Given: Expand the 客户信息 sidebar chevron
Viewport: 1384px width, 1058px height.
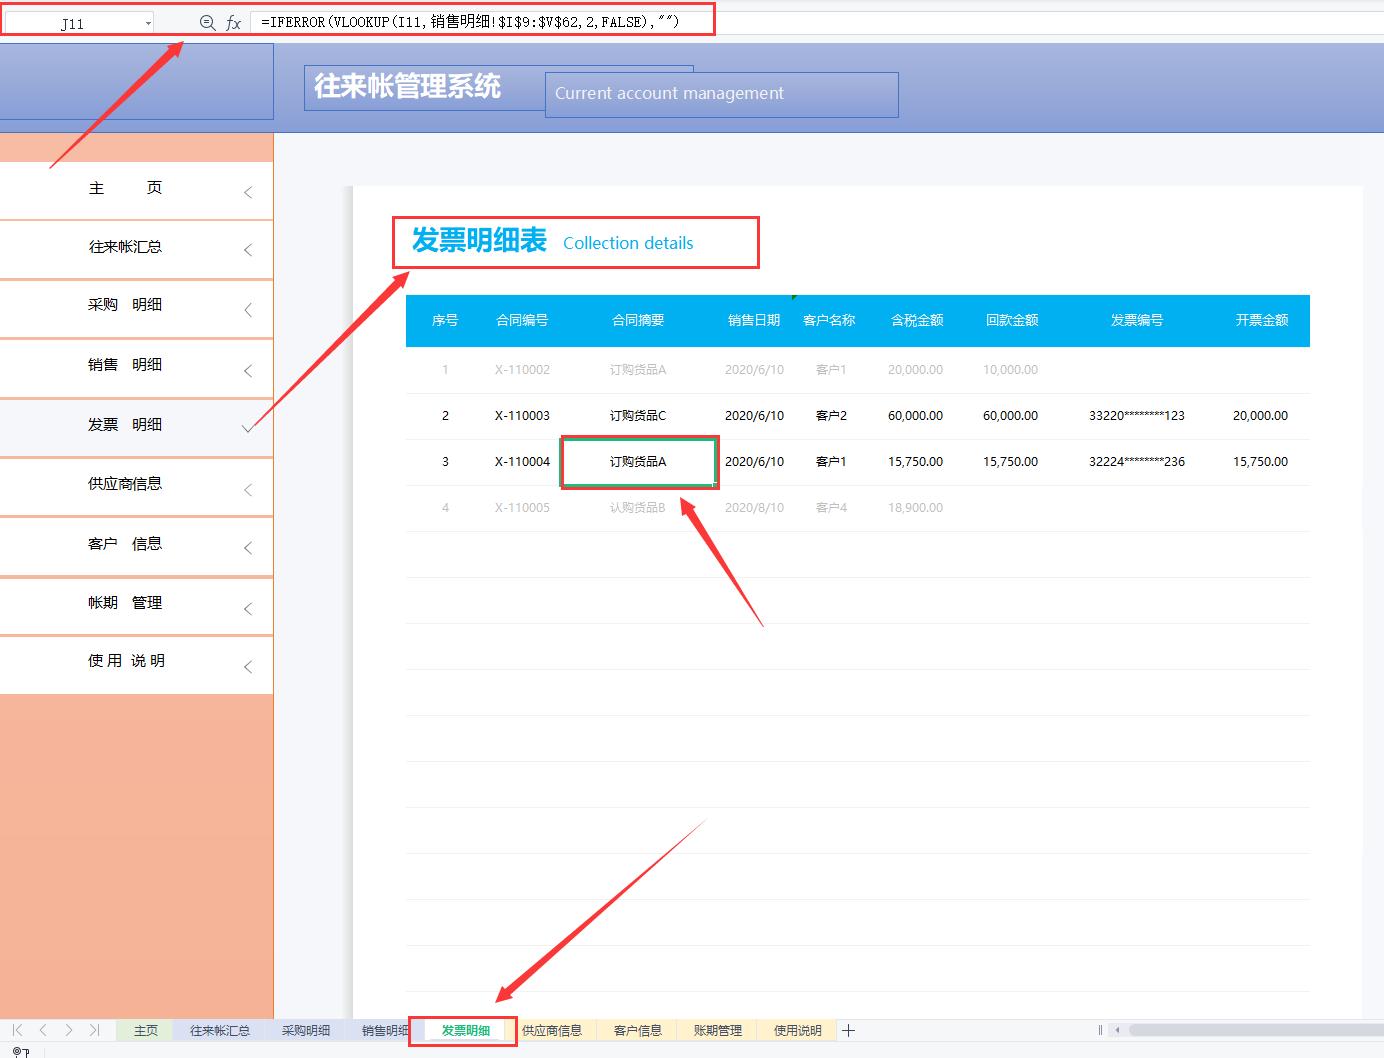Looking at the screenshot, I should 248,548.
